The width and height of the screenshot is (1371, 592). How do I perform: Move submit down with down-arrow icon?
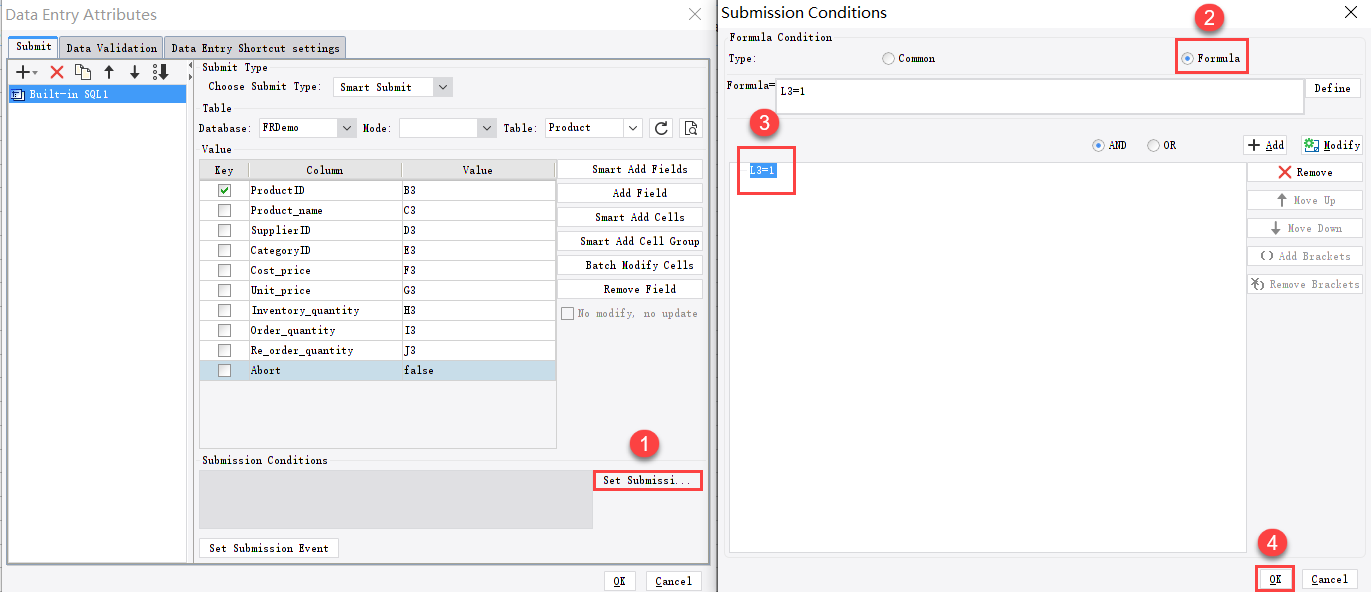133,72
